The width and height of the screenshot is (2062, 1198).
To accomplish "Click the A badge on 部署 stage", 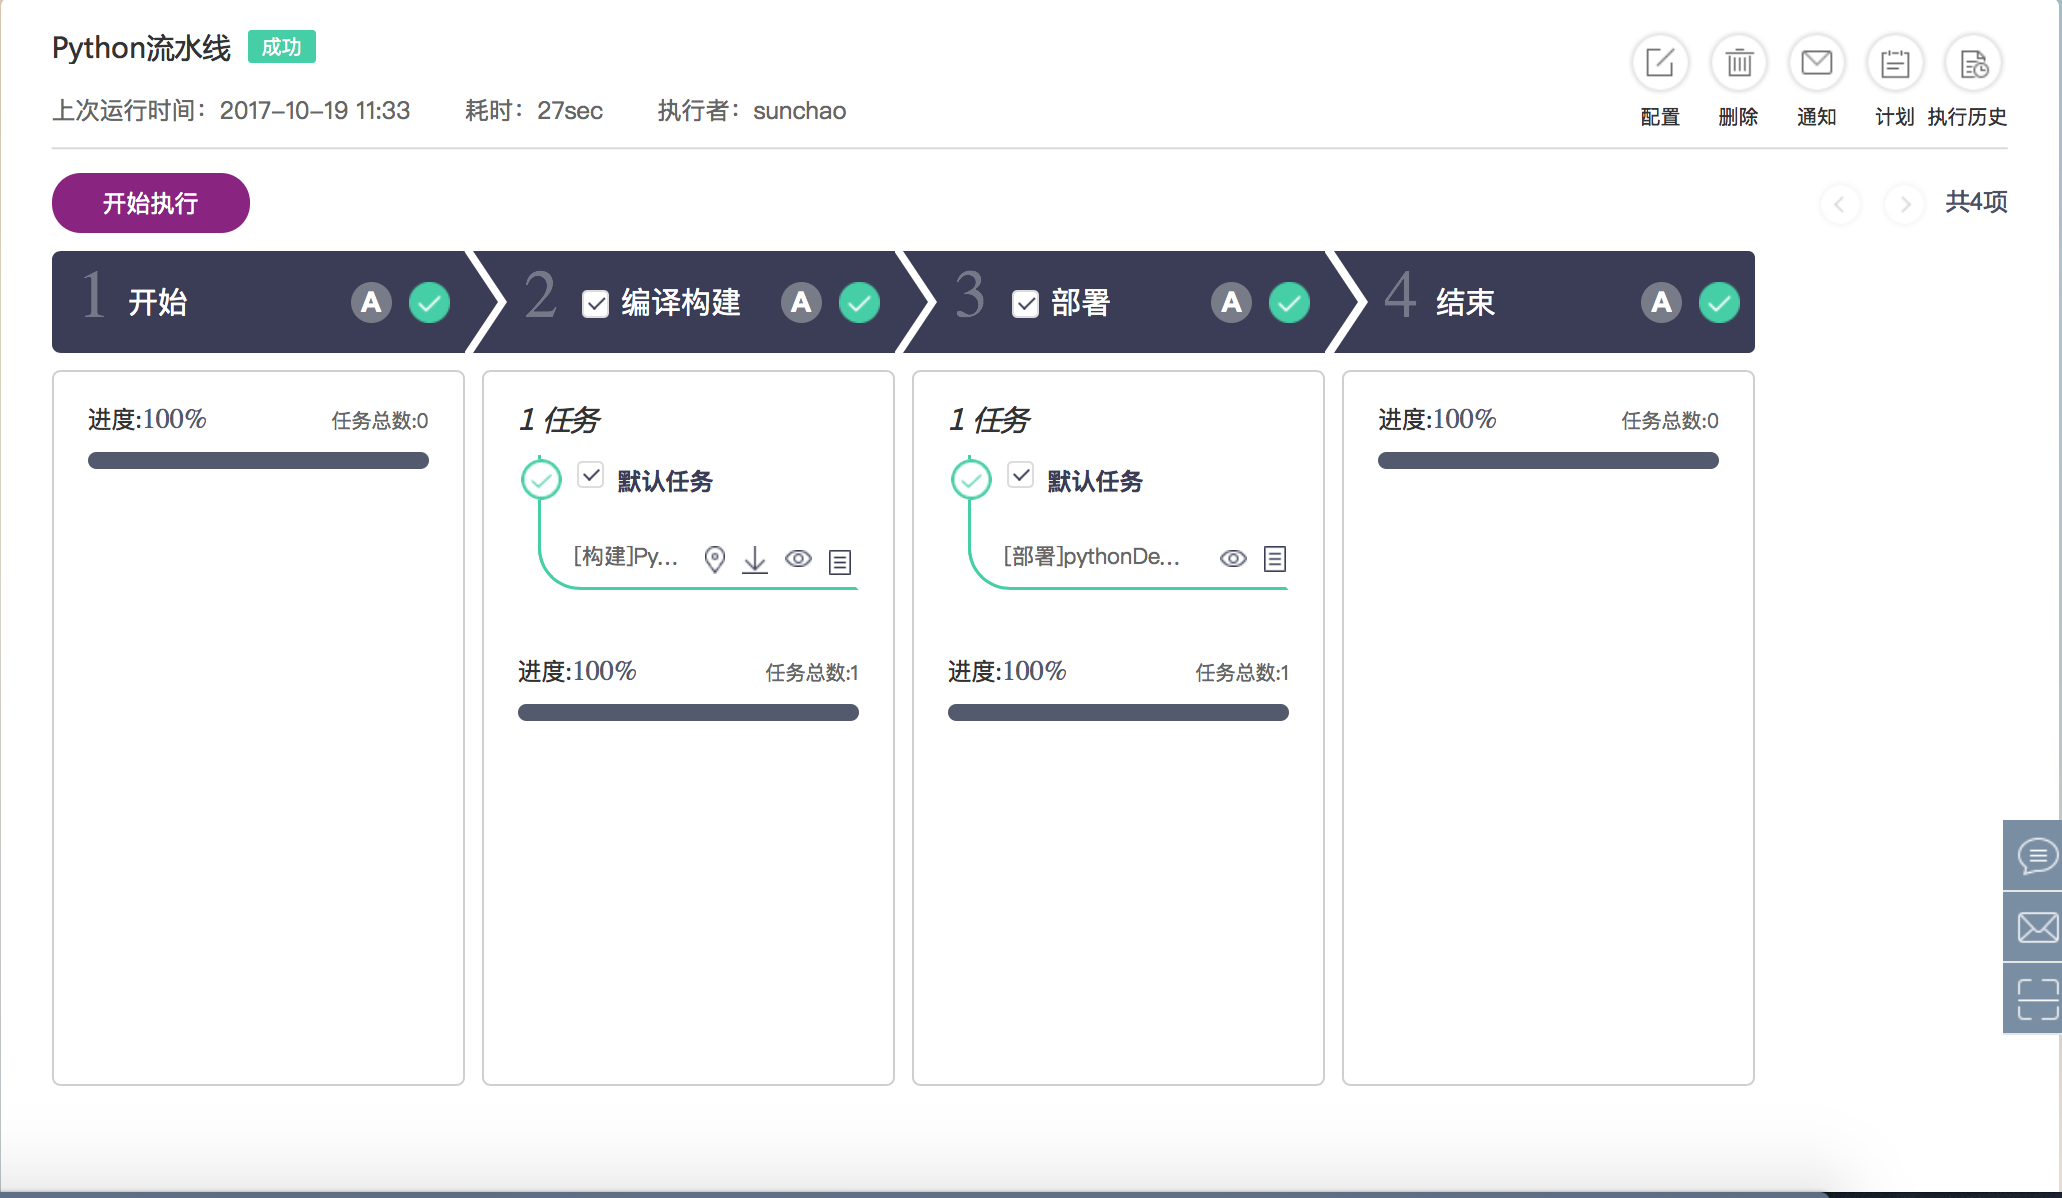I will point(1231,302).
